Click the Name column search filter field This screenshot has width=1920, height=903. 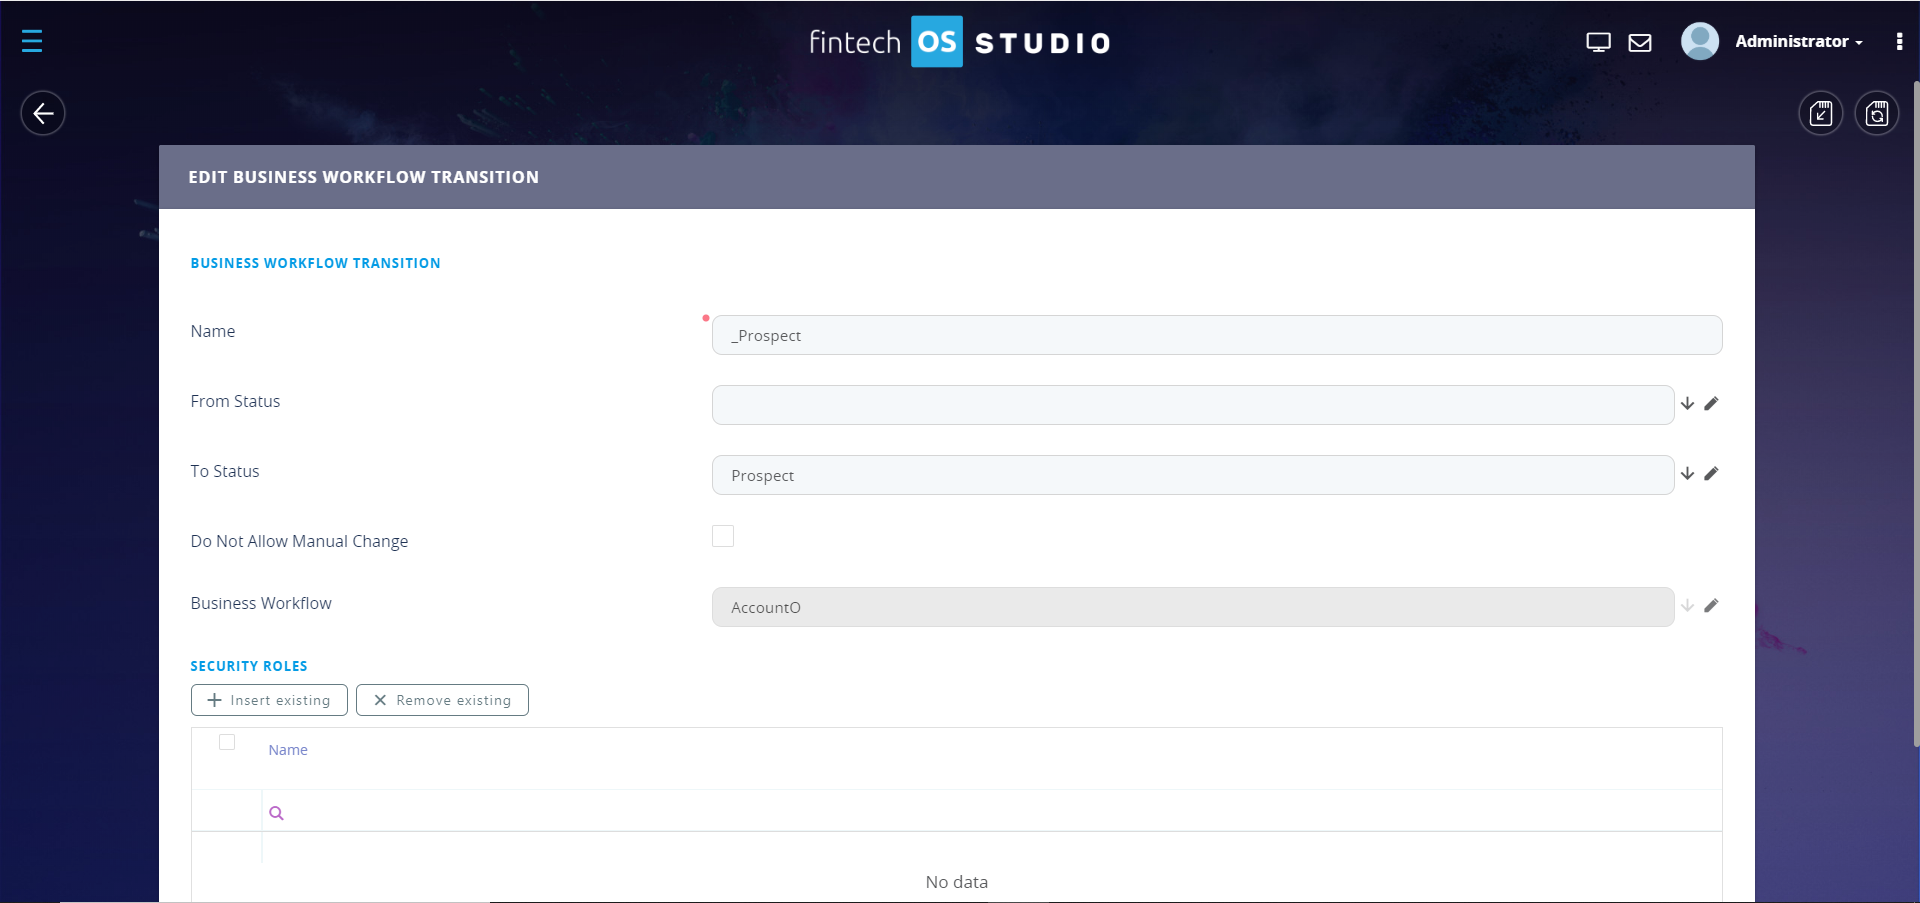coord(990,812)
